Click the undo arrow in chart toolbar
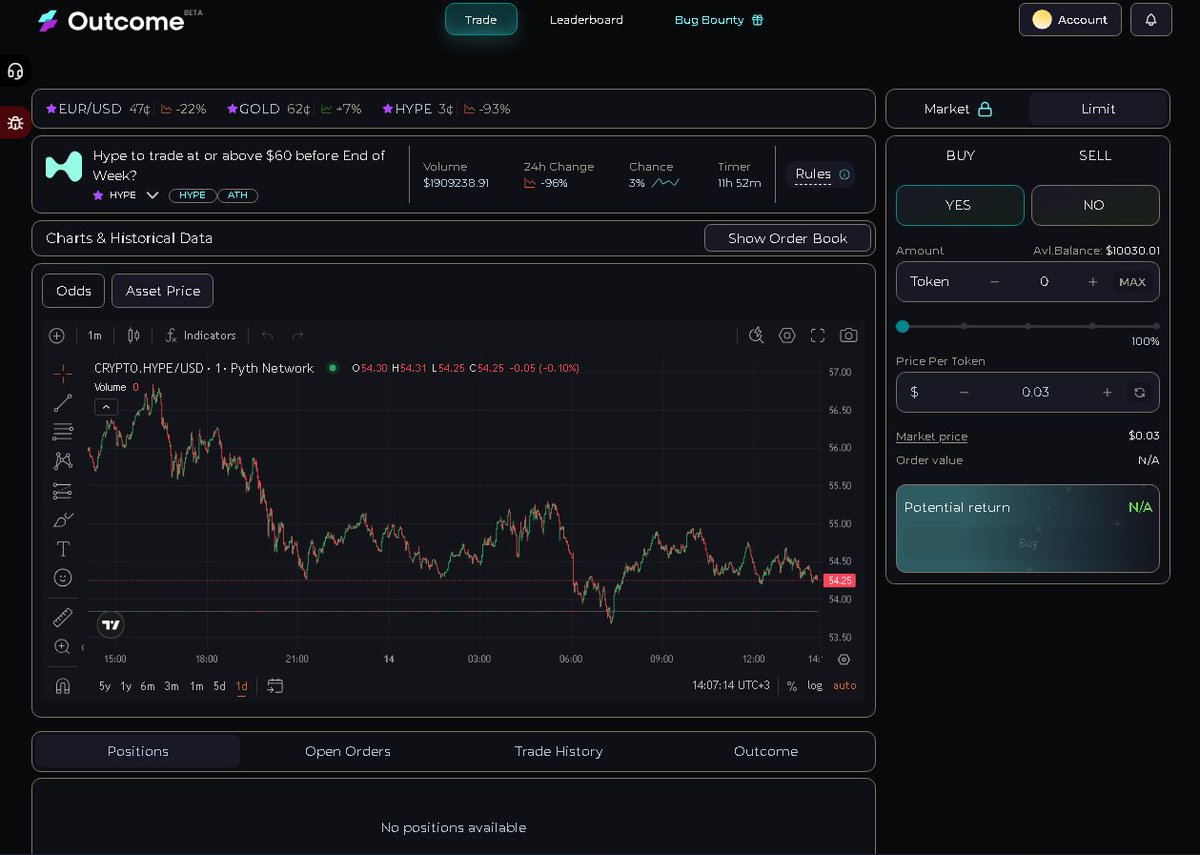 coord(267,336)
